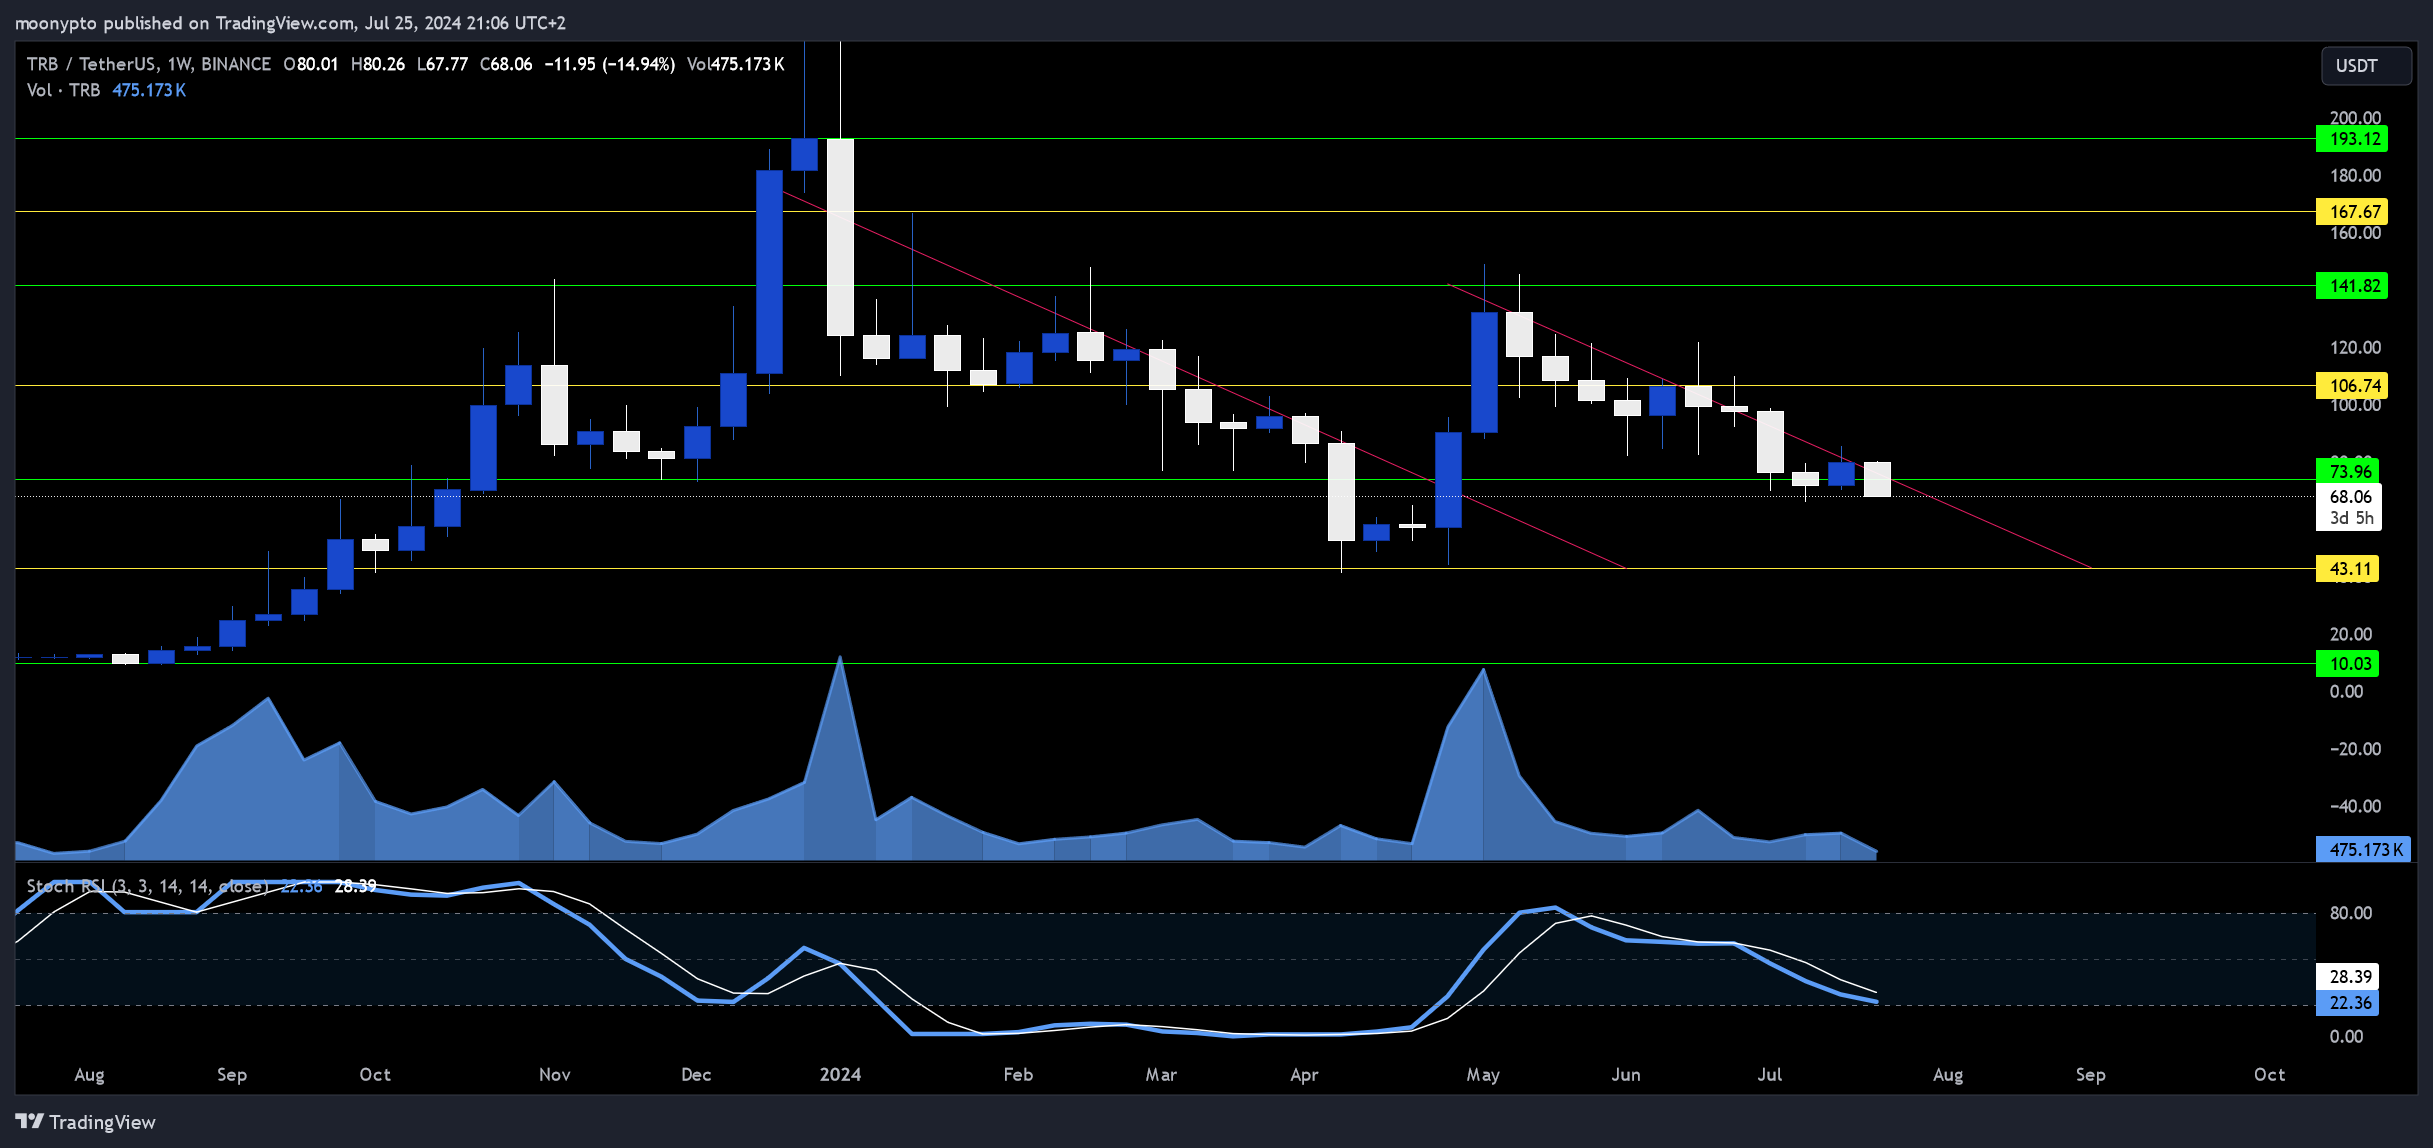Click the 141.82 price level label

pos(2351,286)
